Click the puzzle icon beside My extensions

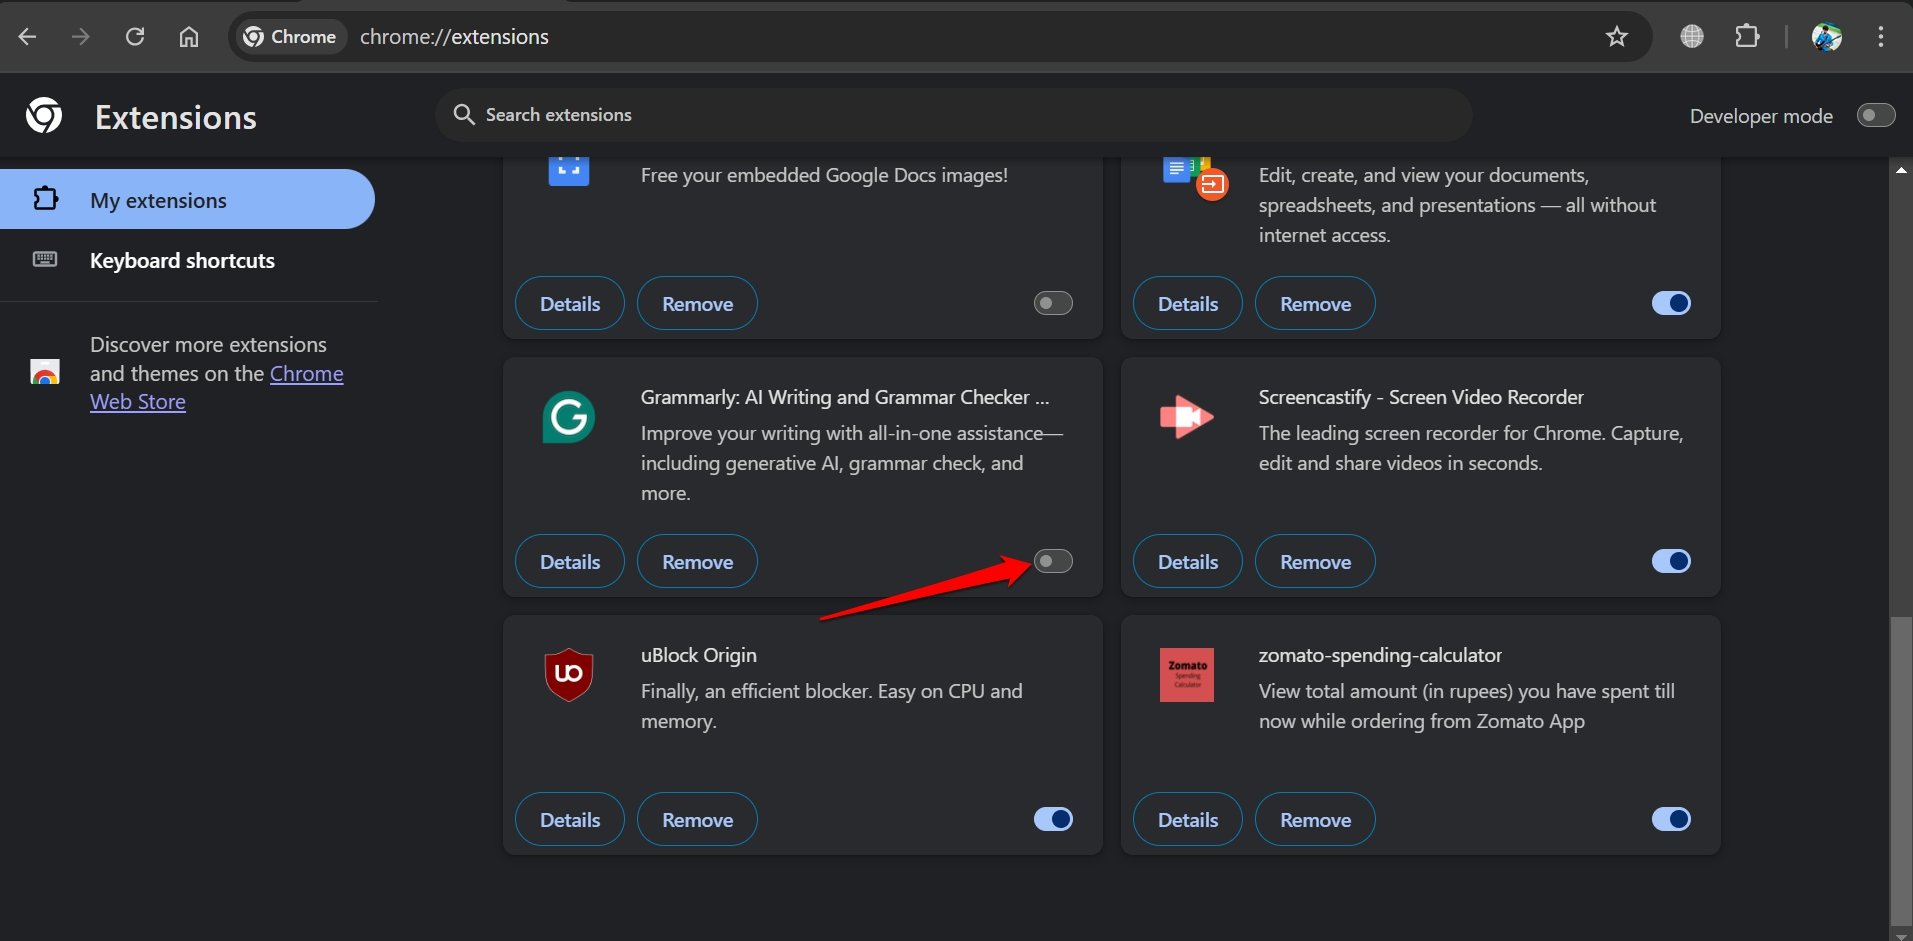(45, 199)
